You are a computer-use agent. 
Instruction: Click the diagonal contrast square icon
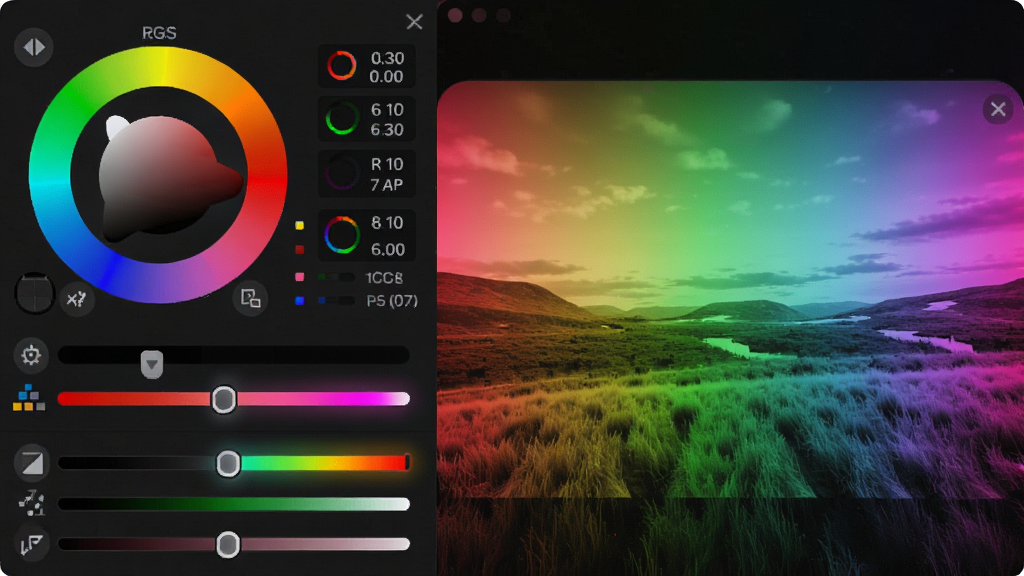pyautogui.click(x=31, y=463)
